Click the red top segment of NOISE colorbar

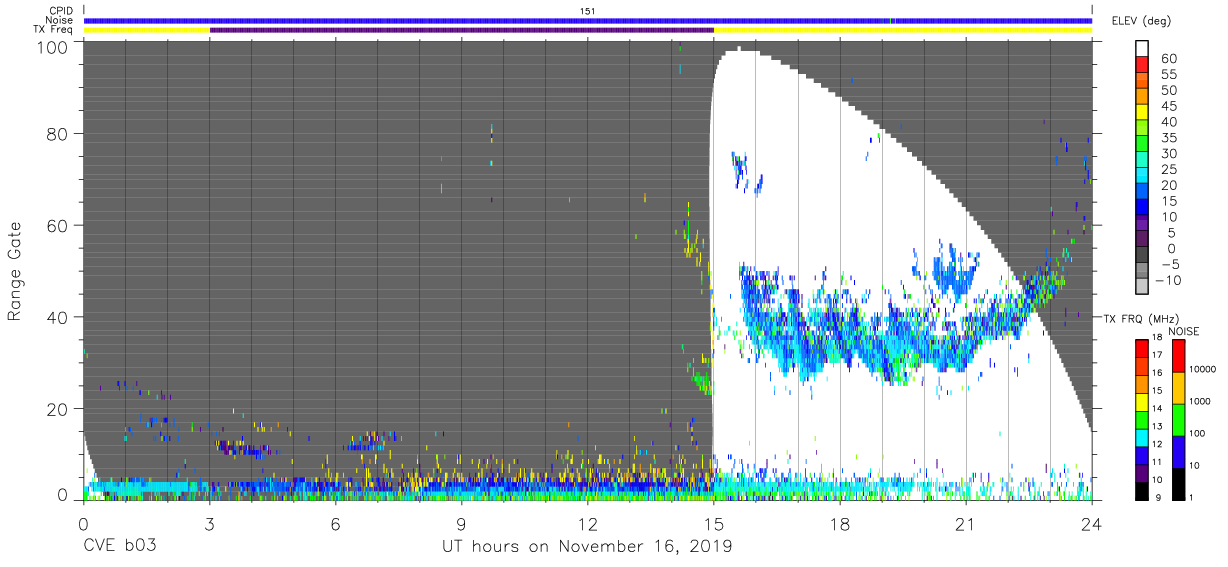coord(1179,355)
